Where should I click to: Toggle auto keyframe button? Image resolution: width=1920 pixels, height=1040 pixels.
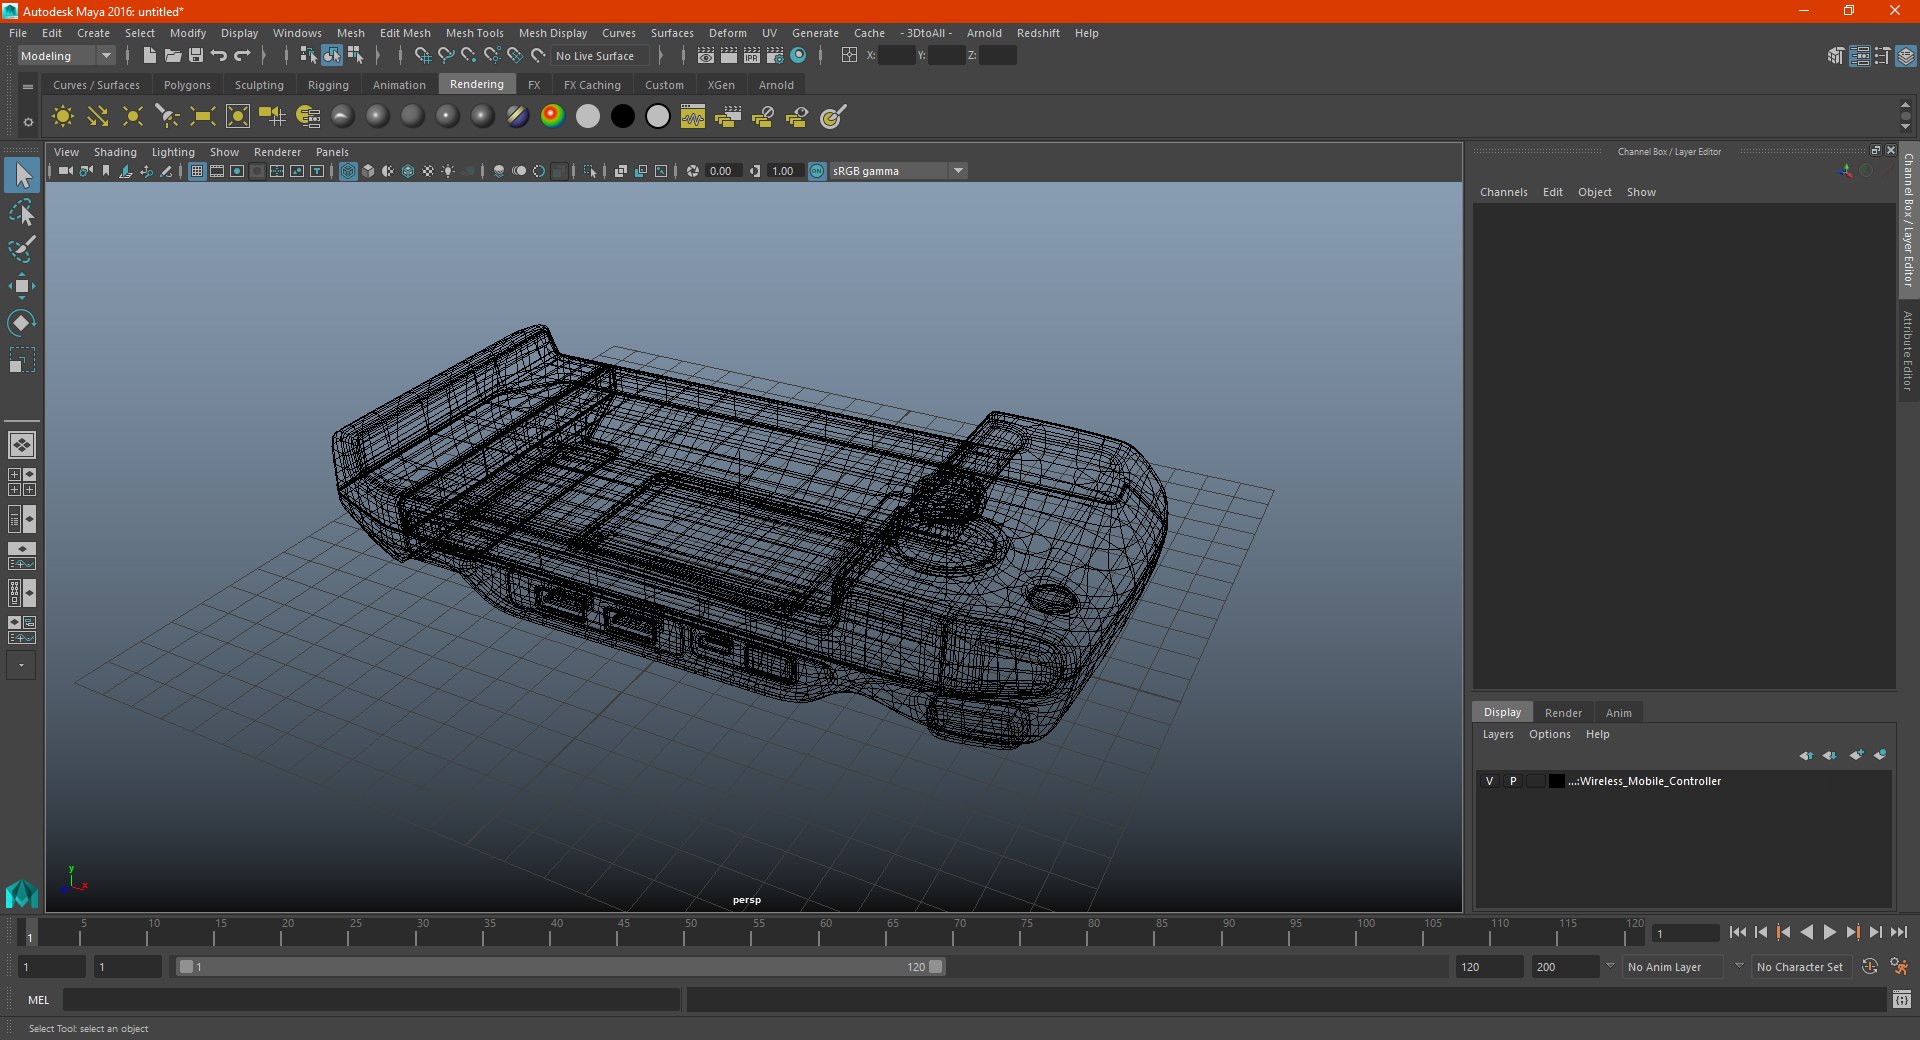pos(1869,967)
